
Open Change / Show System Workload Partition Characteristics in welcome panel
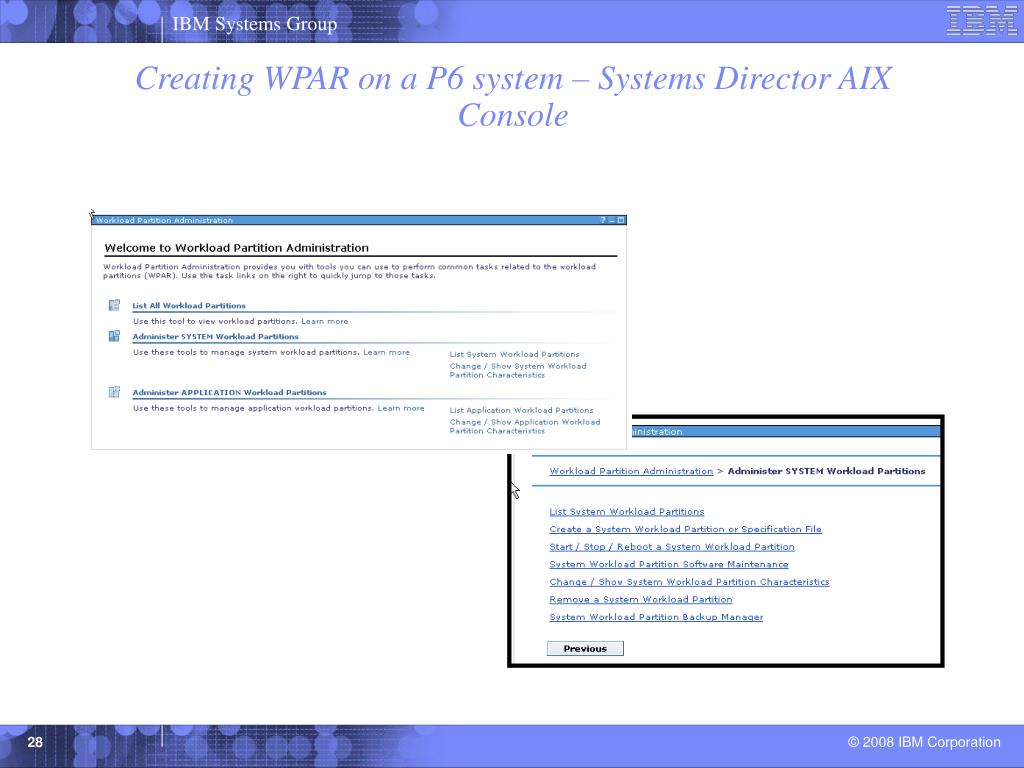[517, 370]
